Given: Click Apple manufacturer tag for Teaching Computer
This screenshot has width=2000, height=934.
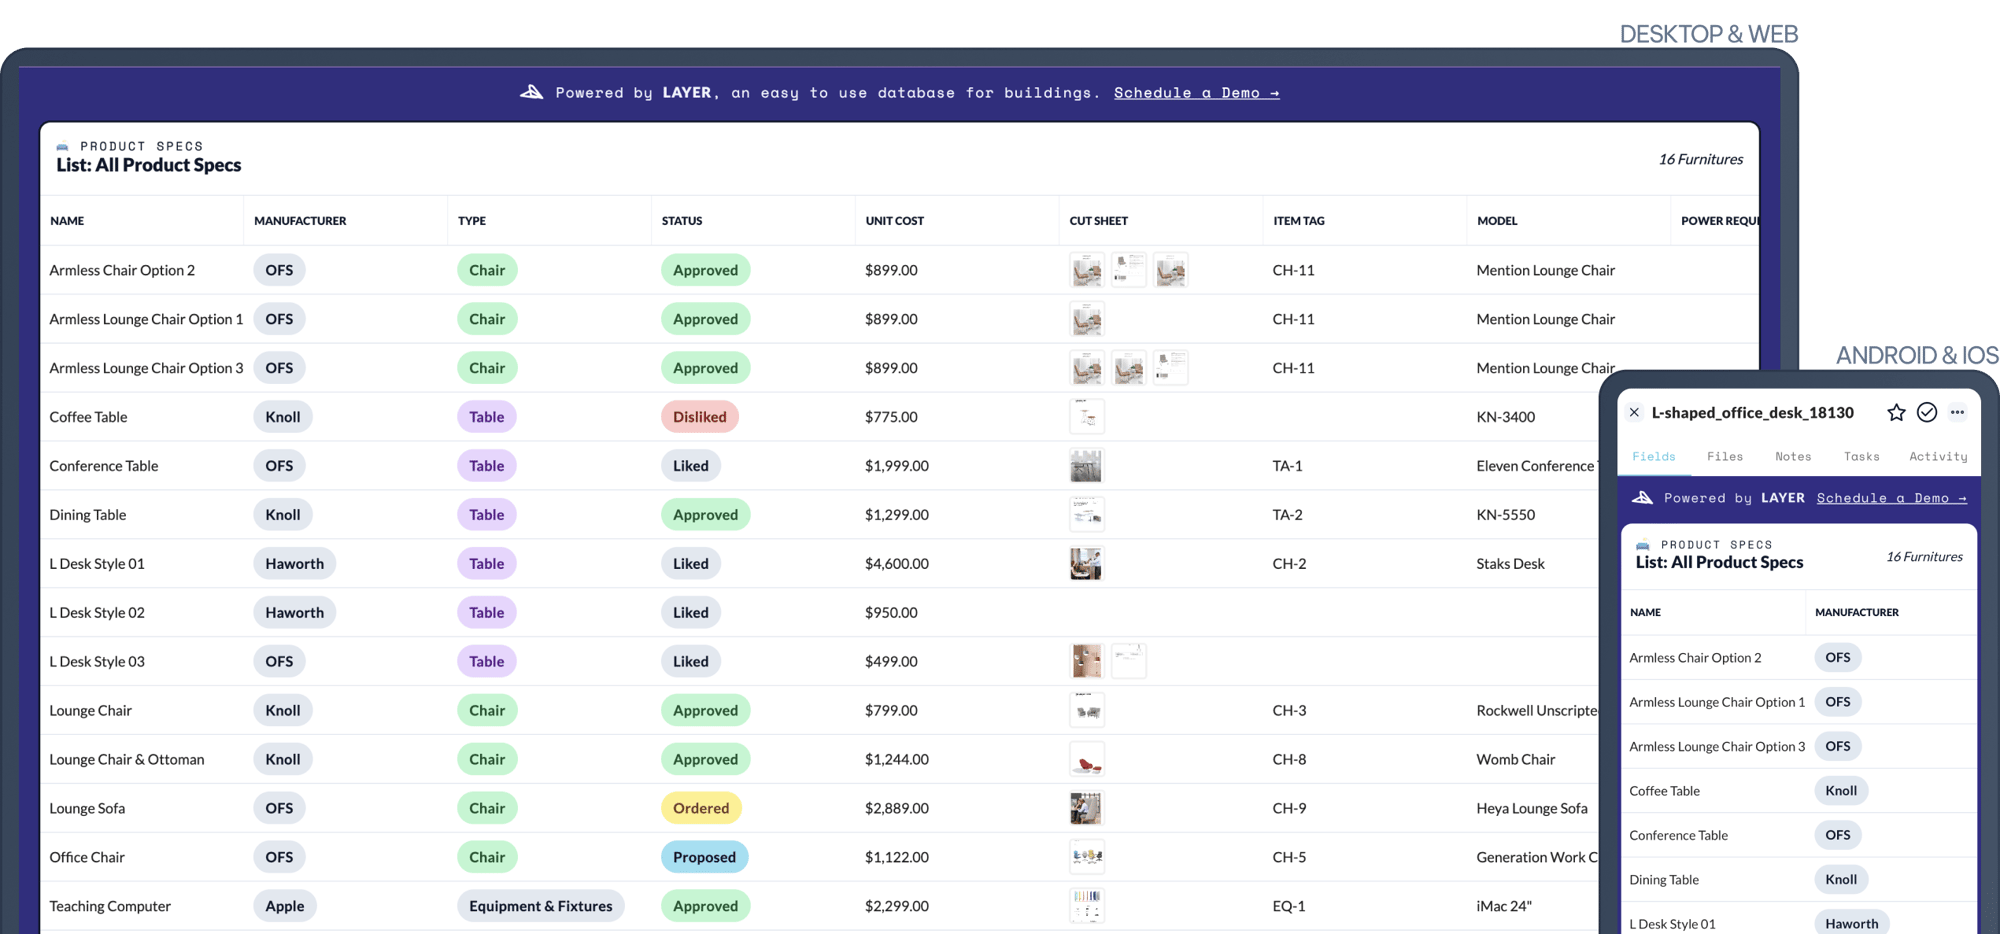Looking at the screenshot, I should point(285,906).
